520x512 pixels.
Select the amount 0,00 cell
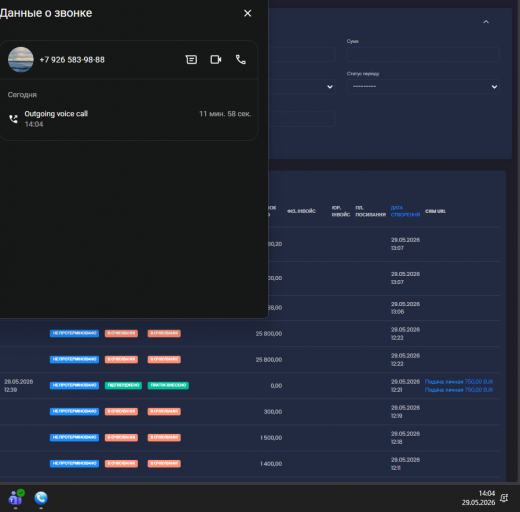276,386
